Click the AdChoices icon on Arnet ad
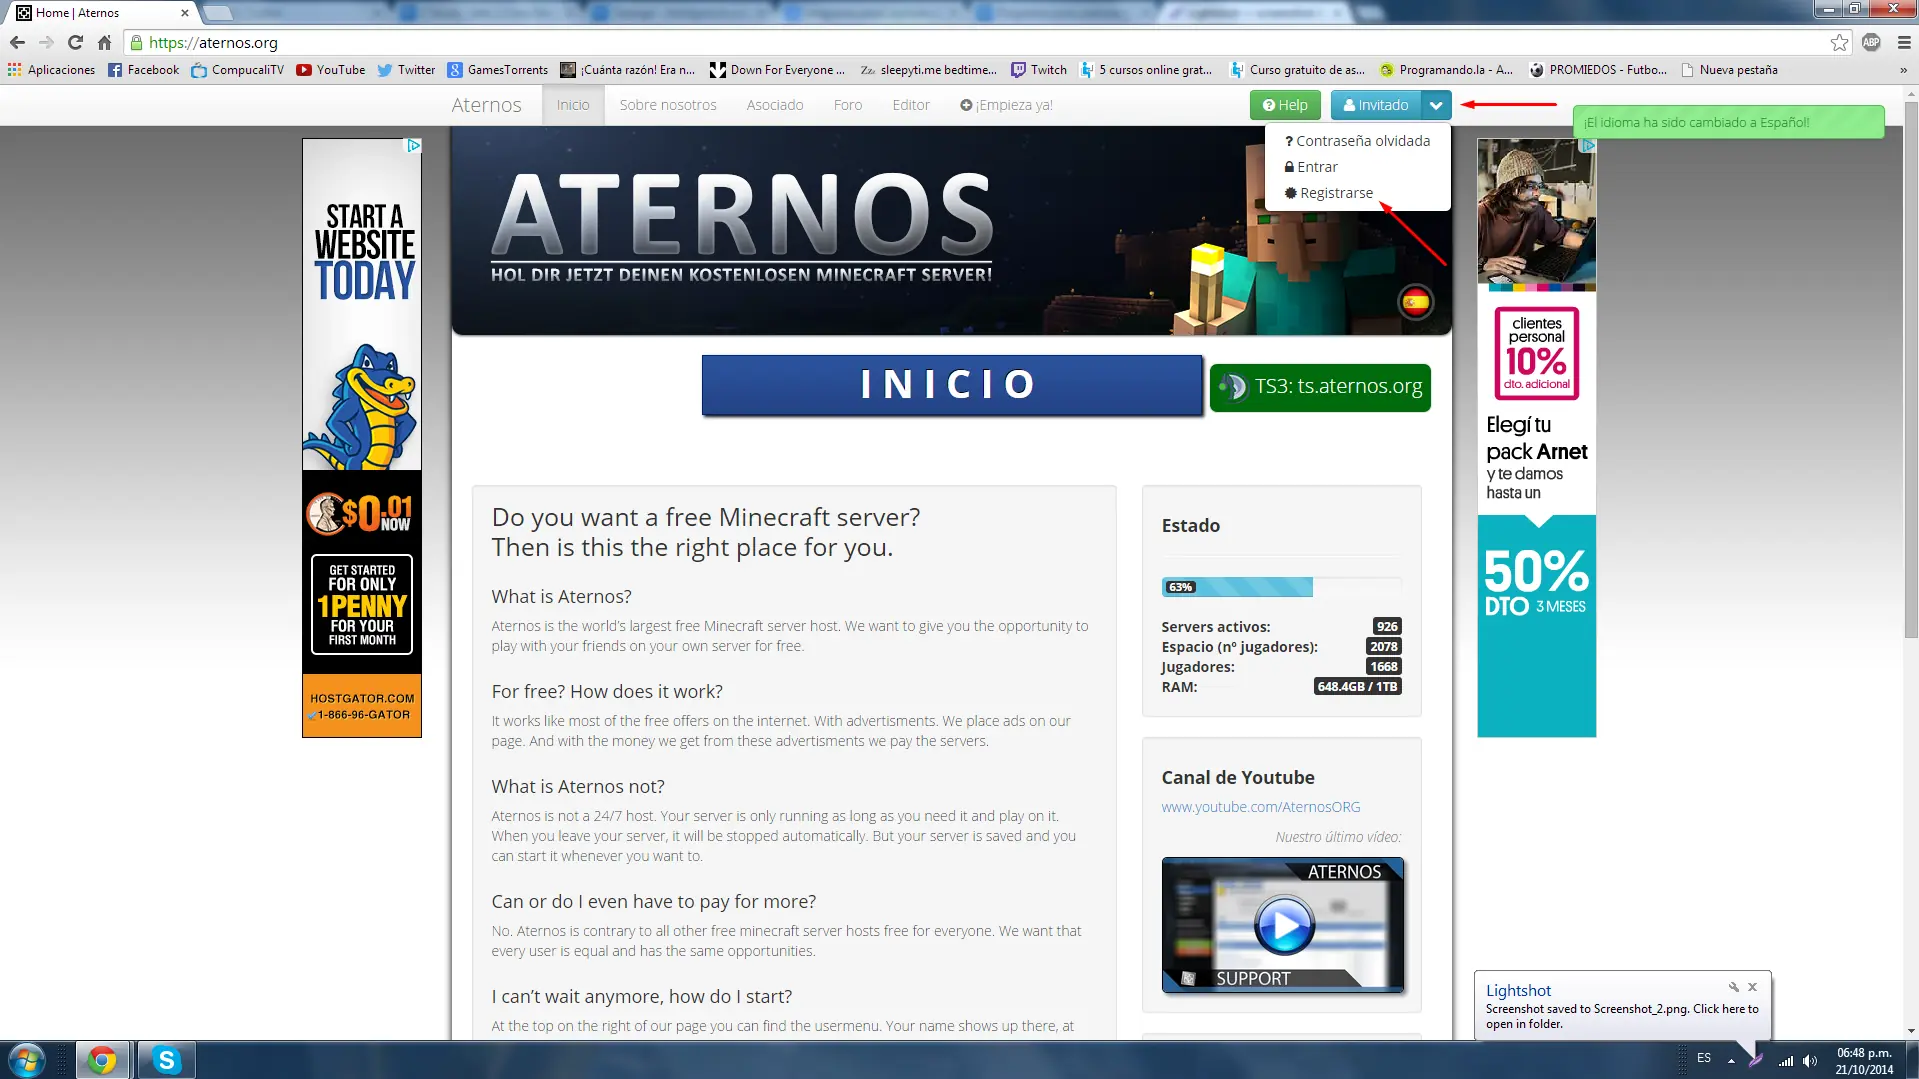 point(1587,146)
